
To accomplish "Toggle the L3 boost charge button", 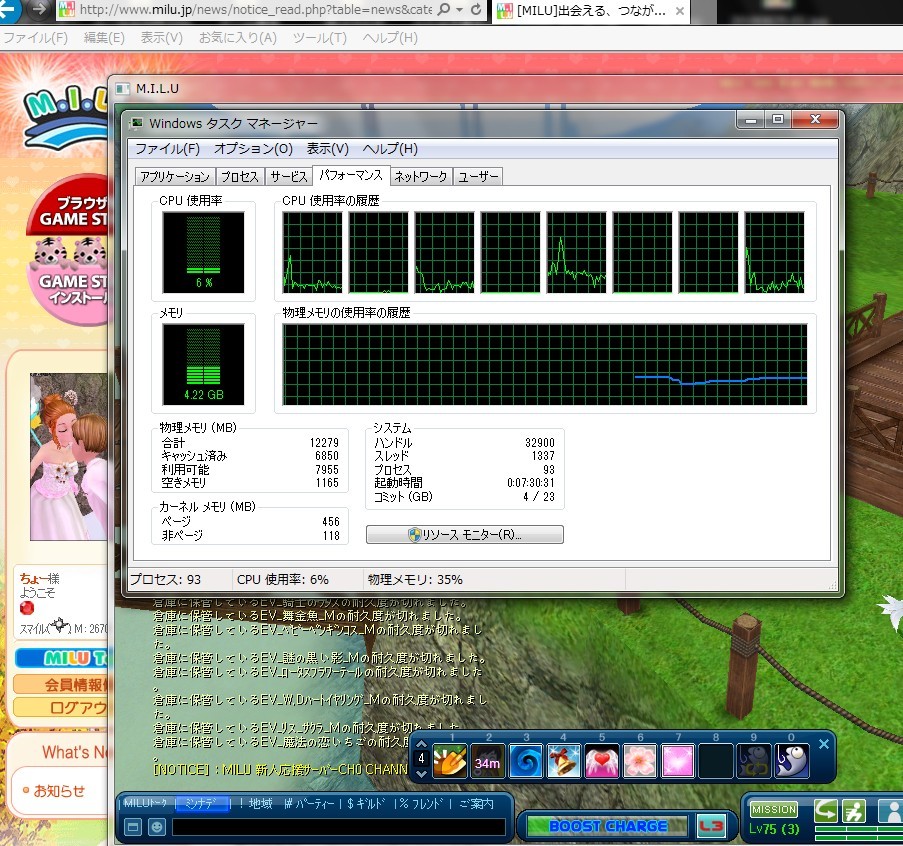I will pos(711,825).
